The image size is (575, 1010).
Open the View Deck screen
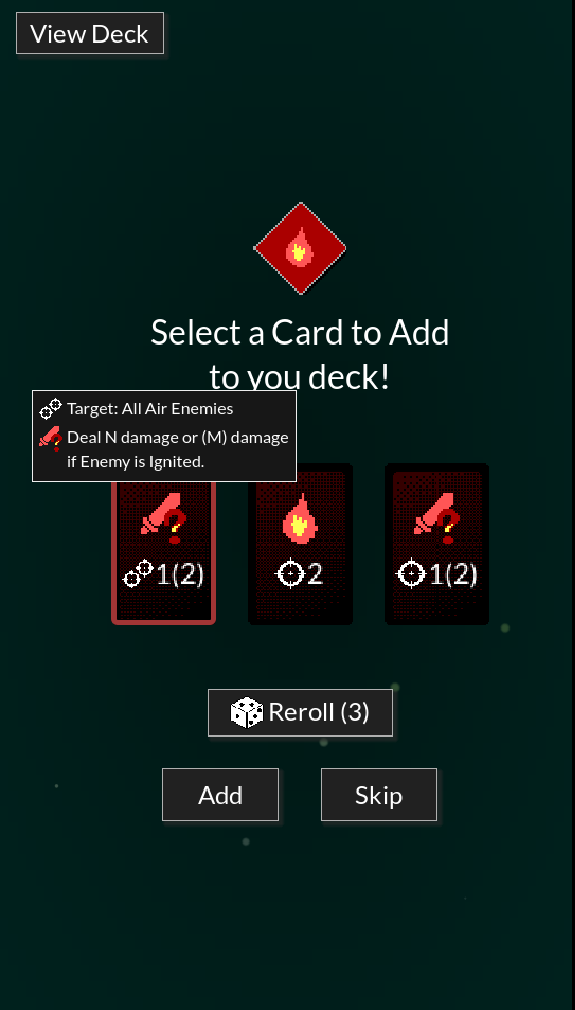[90, 33]
